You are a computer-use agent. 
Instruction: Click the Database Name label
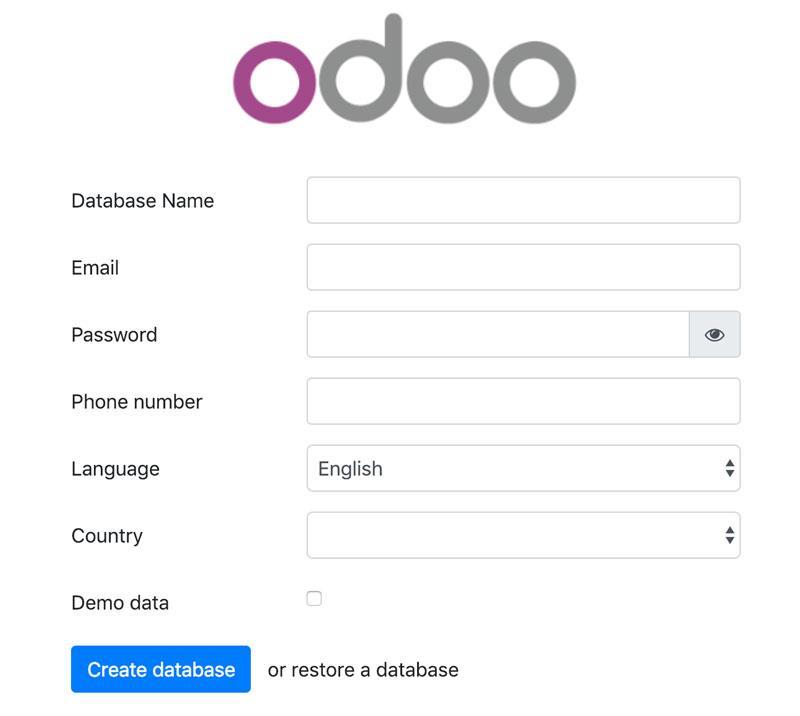[x=141, y=200]
